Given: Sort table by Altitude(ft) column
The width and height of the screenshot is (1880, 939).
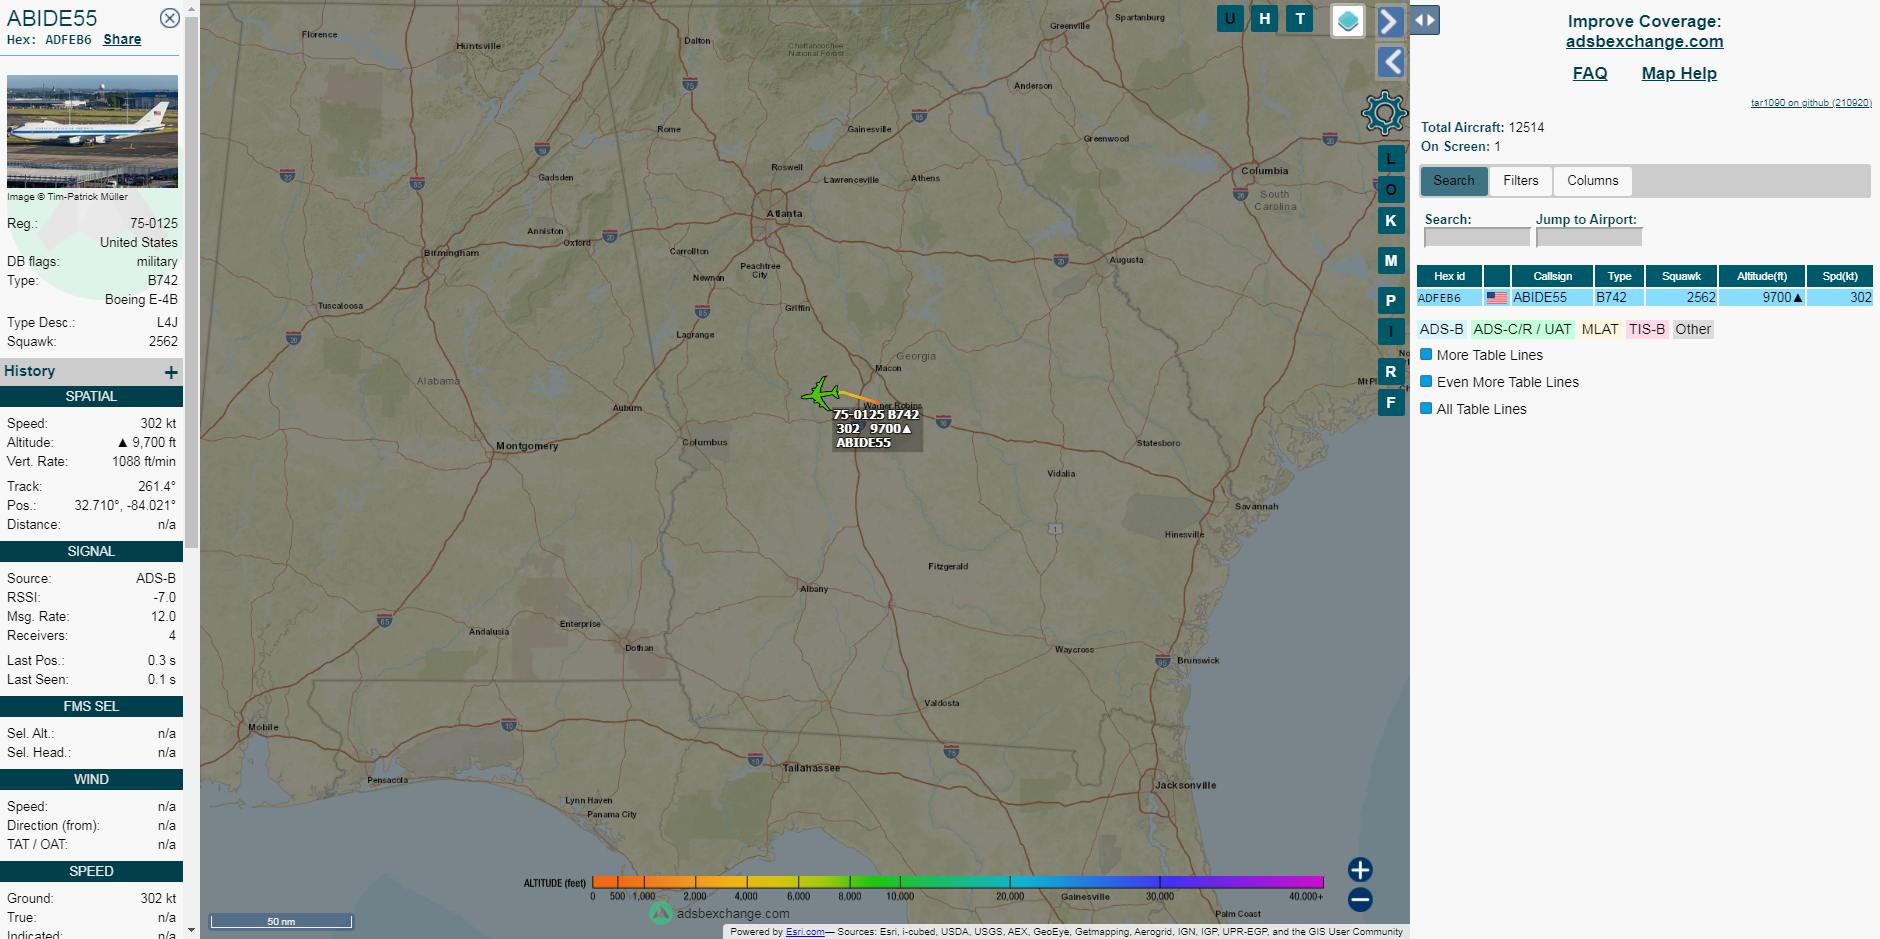Looking at the screenshot, I should click(x=1762, y=276).
